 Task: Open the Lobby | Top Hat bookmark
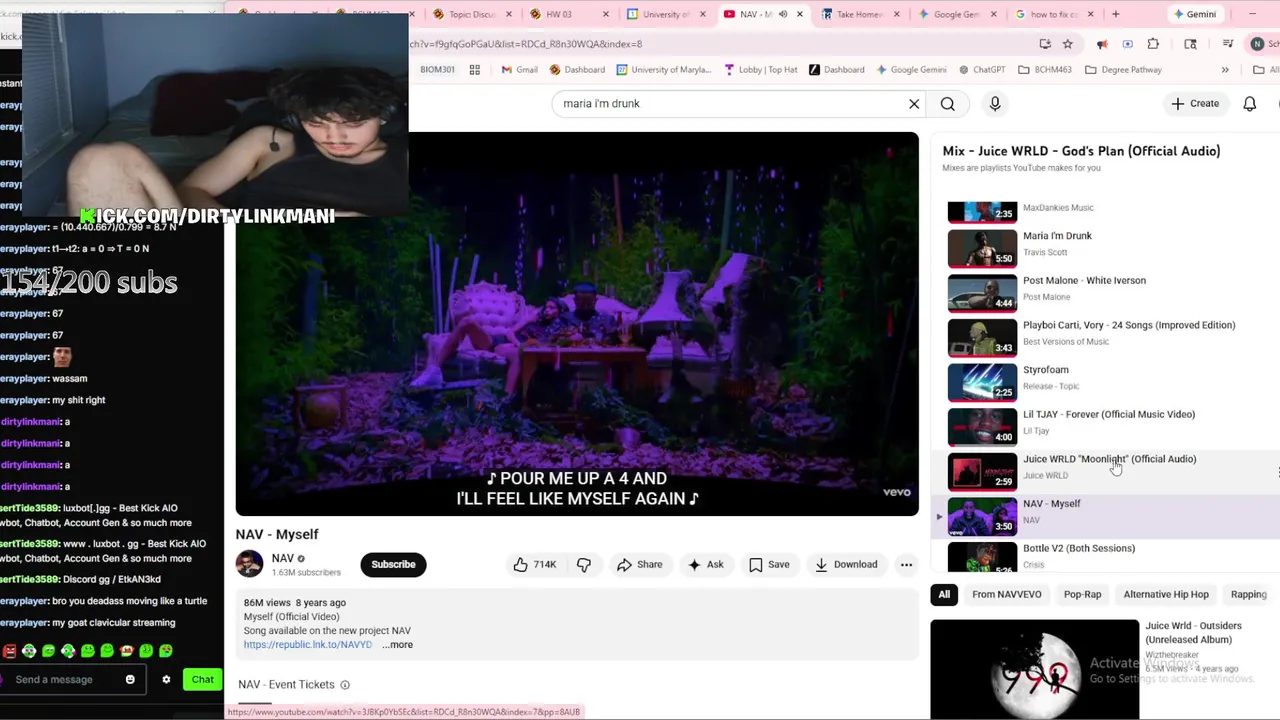tap(760, 70)
